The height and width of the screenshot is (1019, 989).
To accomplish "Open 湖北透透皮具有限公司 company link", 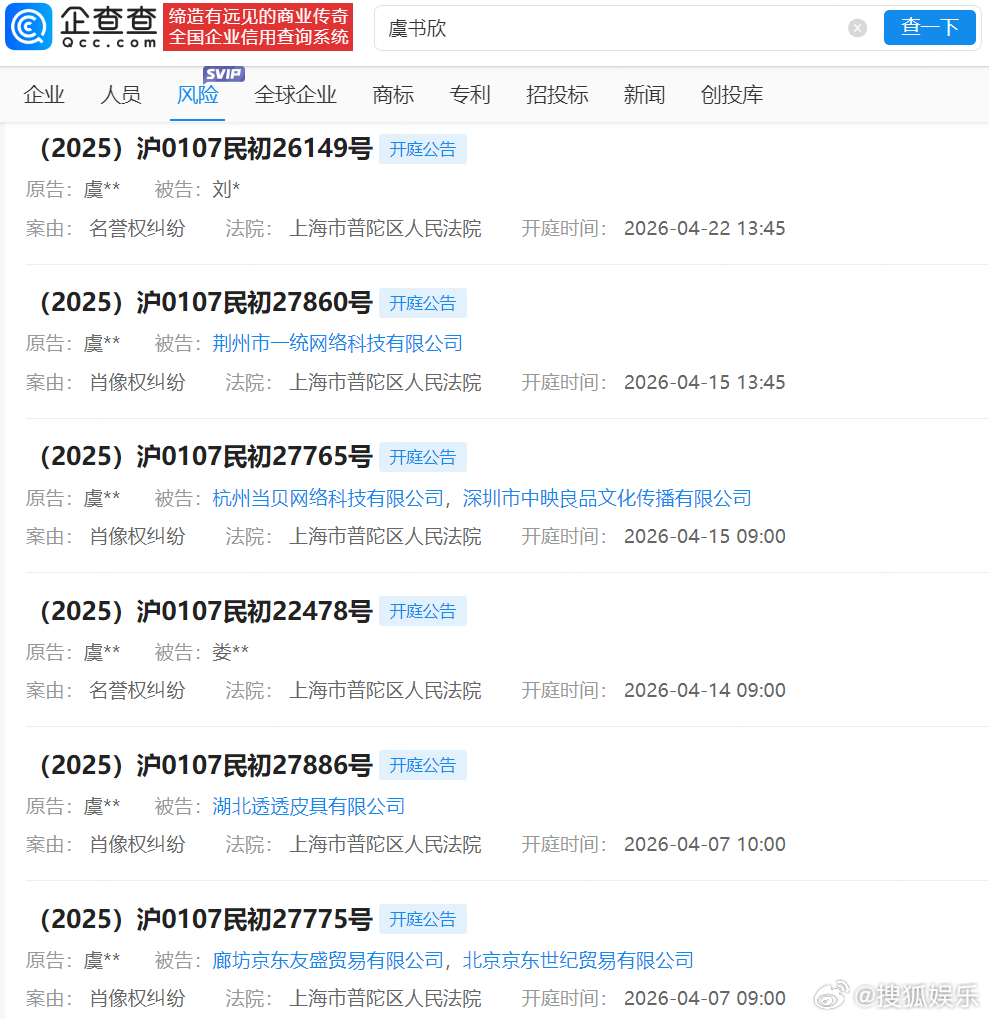I will pos(309,806).
